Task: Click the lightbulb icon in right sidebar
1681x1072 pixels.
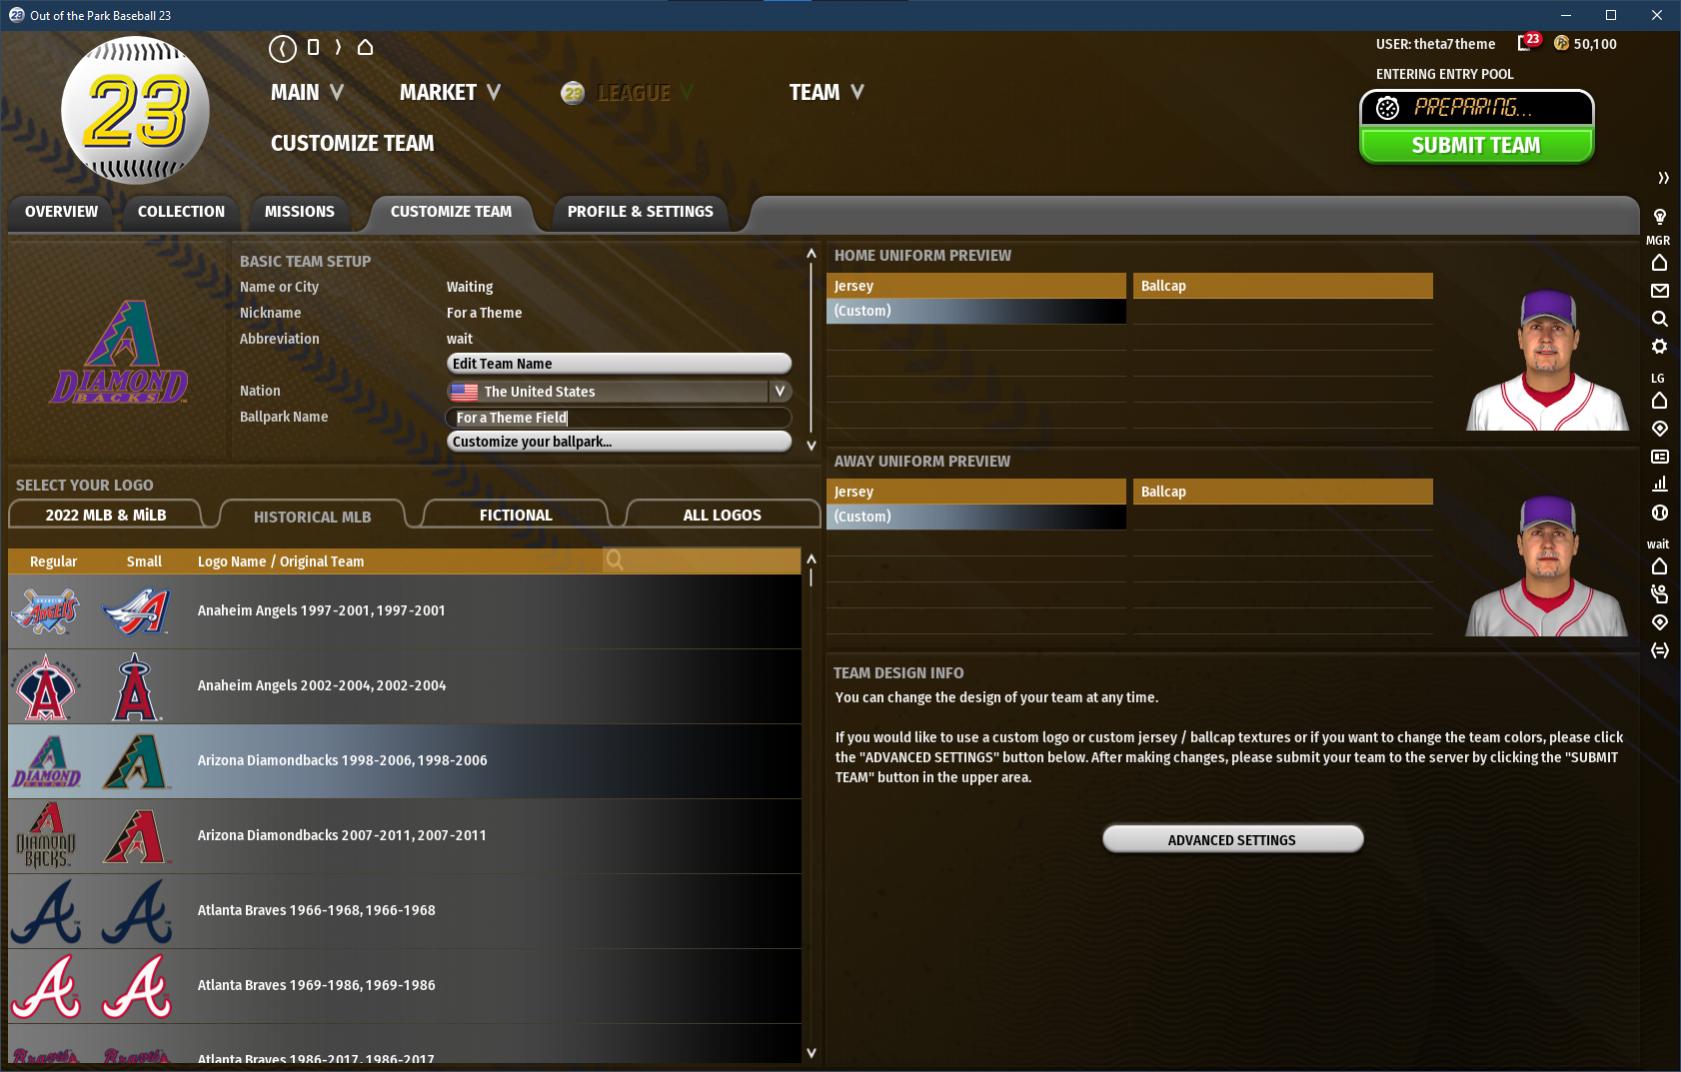Action: pyautogui.click(x=1660, y=216)
